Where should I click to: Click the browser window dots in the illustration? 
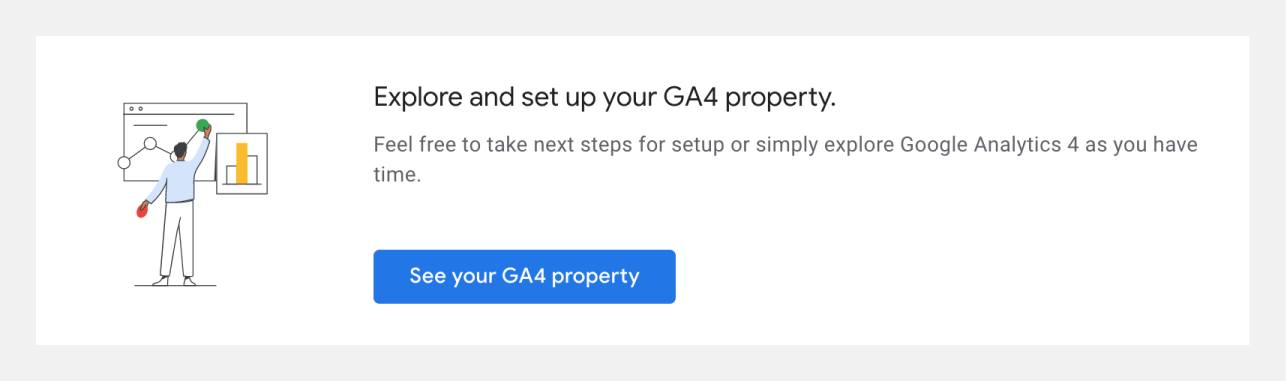(x=136, y=108)
